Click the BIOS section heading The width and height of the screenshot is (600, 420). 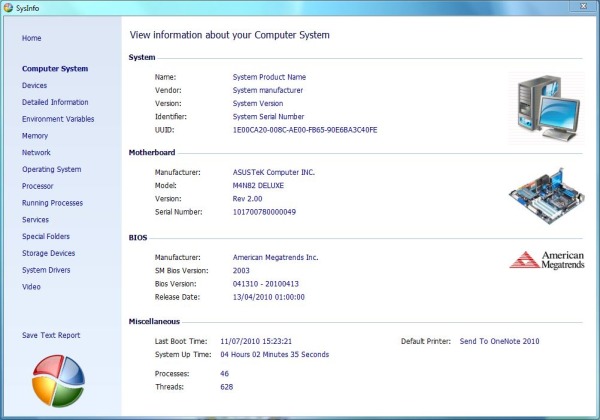coord(138,238)
